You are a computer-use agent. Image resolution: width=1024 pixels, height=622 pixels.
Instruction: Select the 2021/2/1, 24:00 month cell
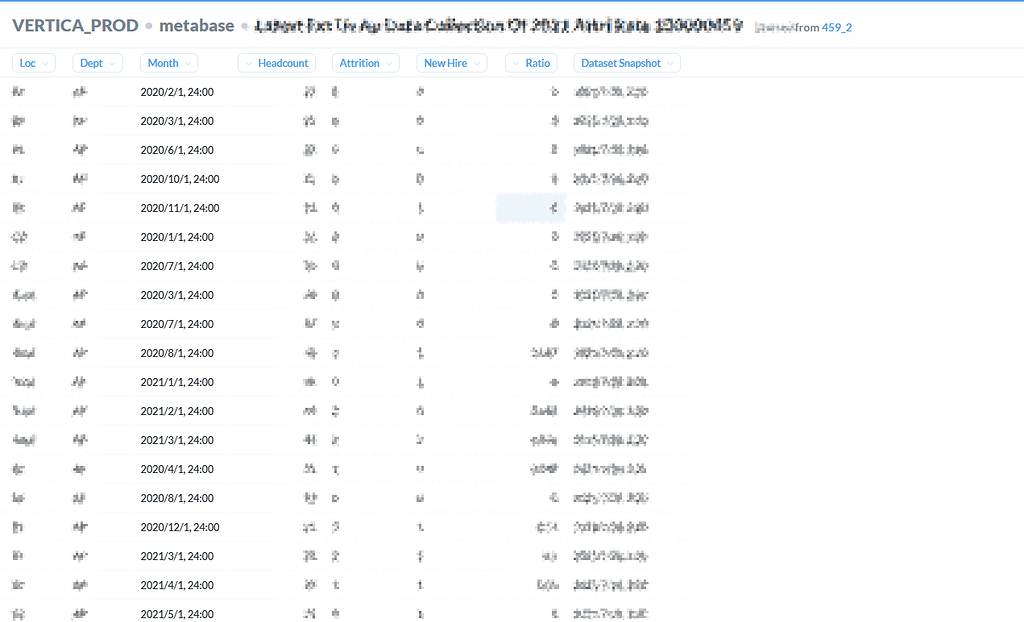click(177, 411)
